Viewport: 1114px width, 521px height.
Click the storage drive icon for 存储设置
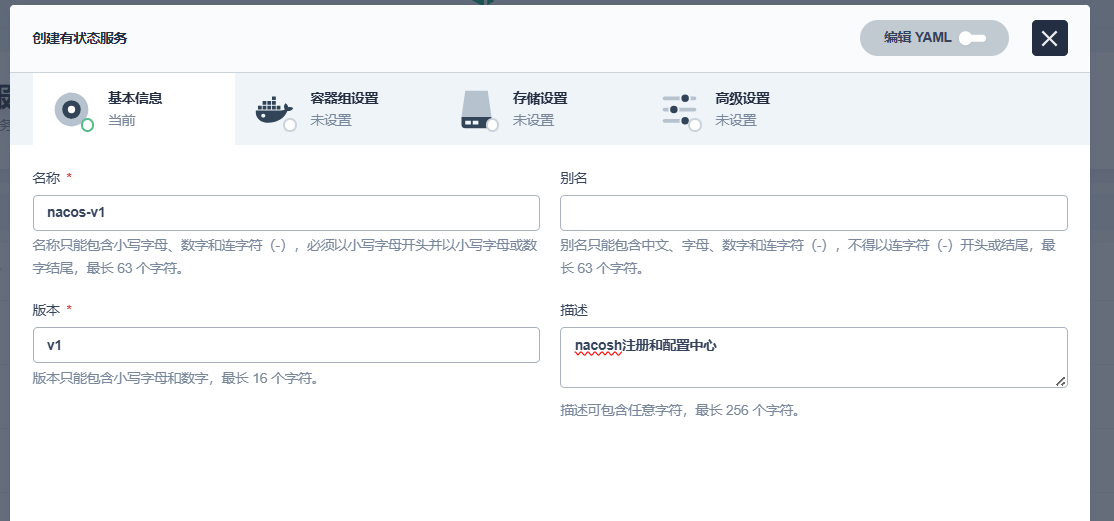477,108
